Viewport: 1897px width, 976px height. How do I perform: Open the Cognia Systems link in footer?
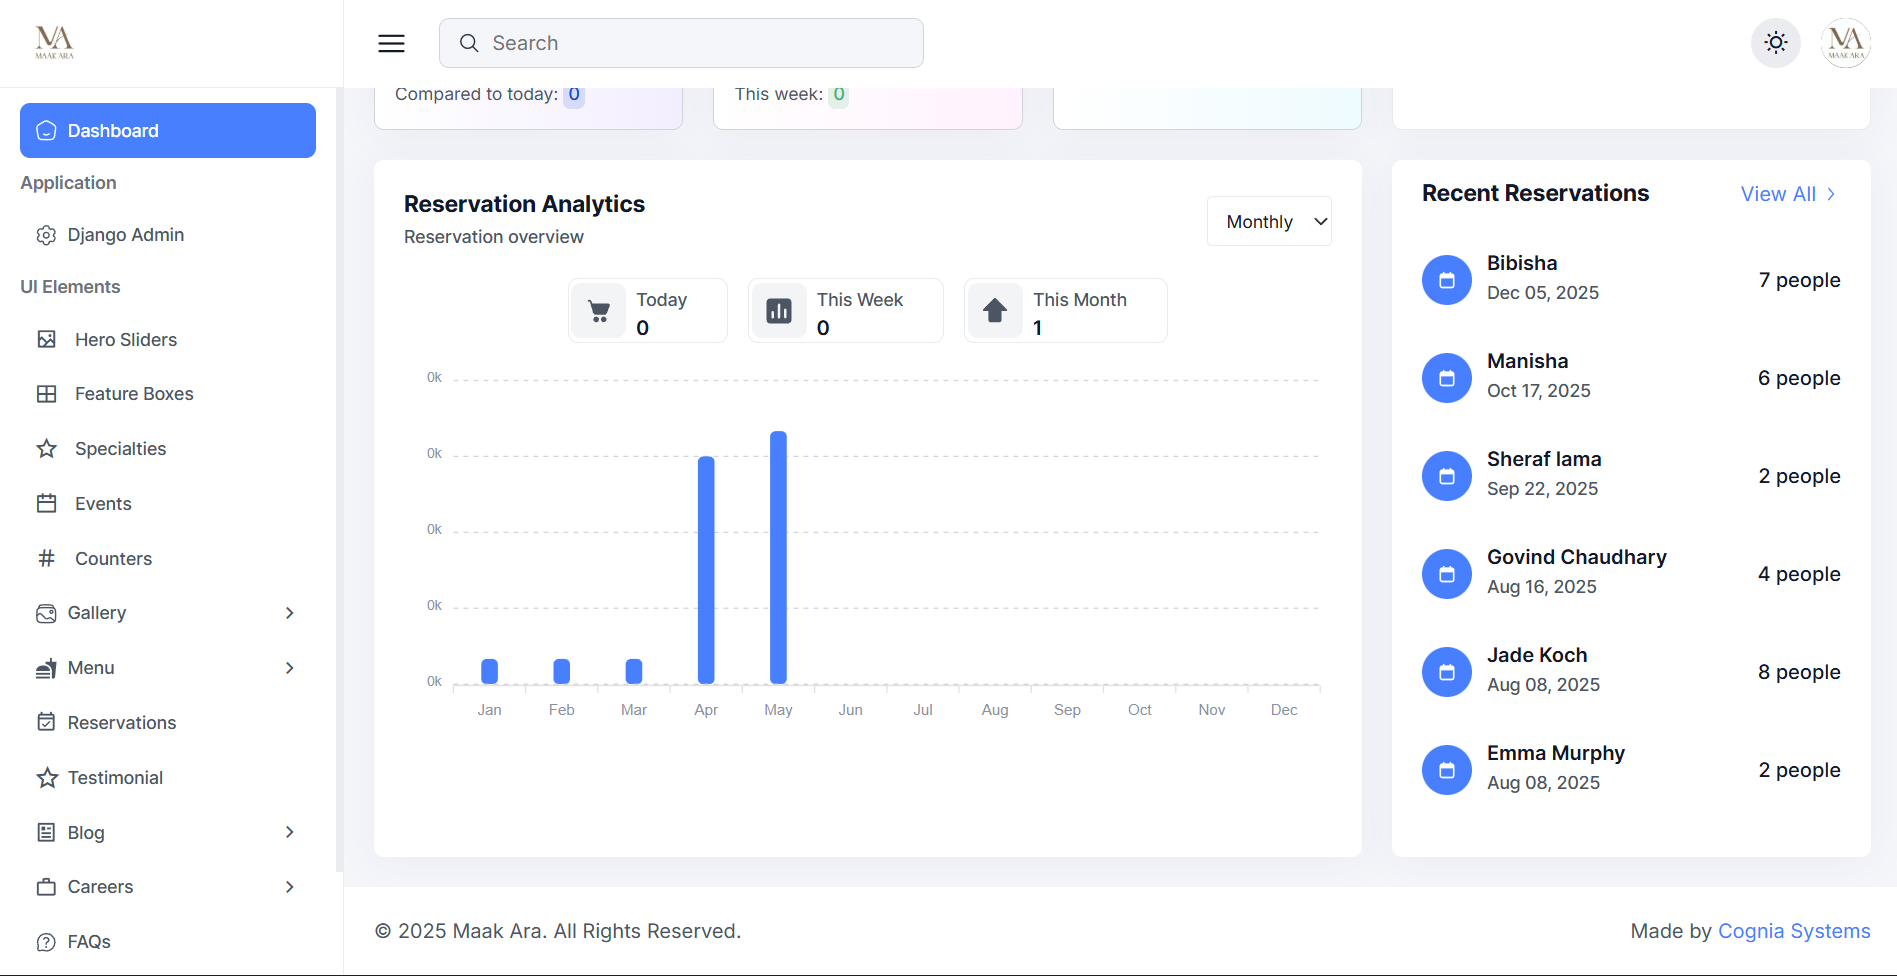pyautogui.click(x=1794, y=930)
